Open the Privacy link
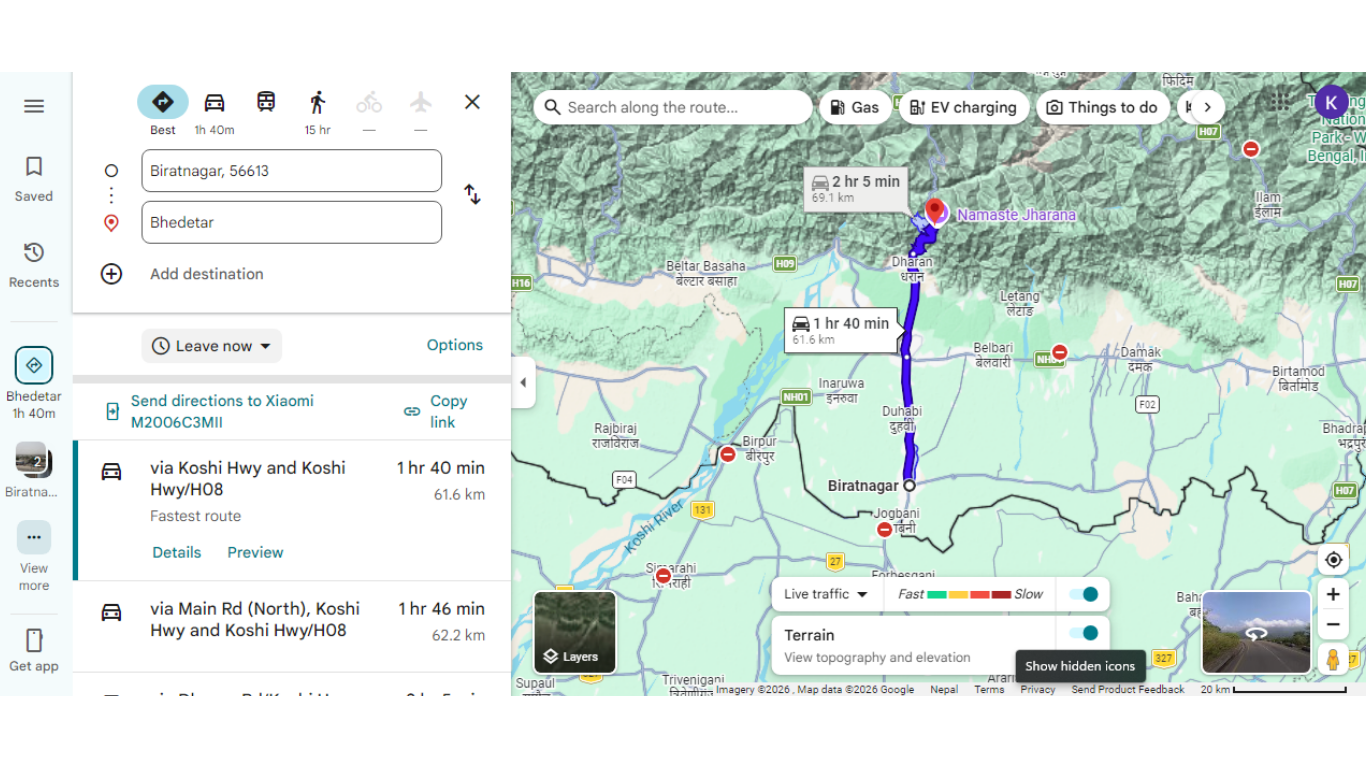 (1038, 689)
